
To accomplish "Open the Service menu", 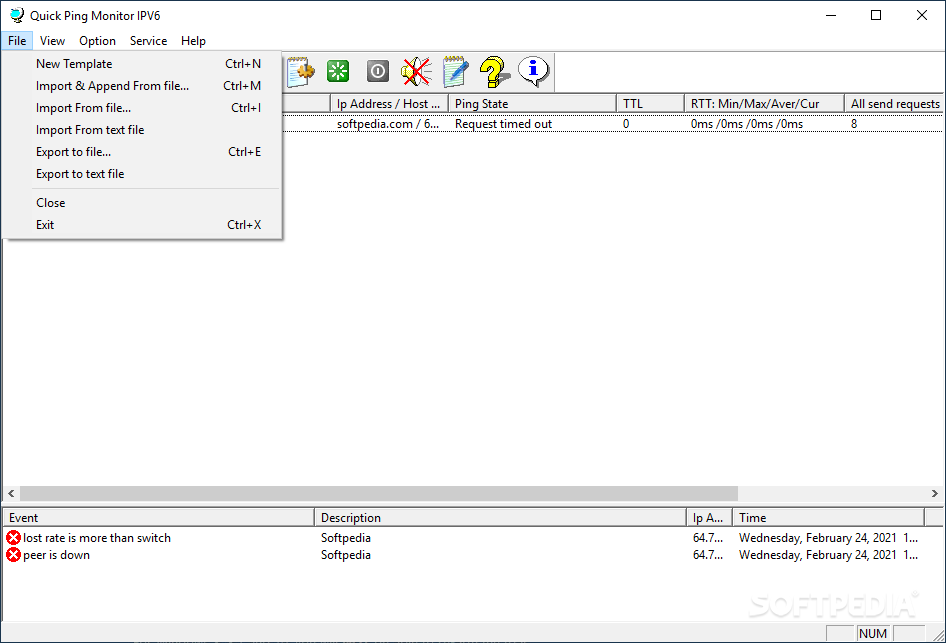I will tap(148, 40).
